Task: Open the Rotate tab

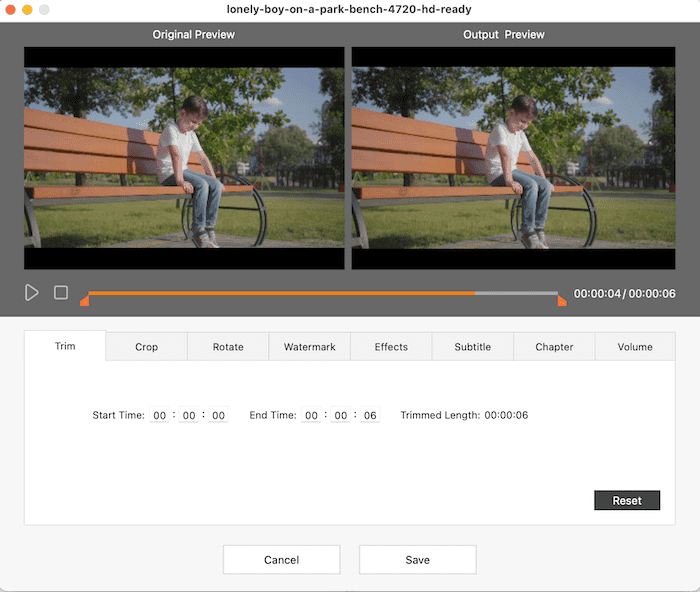Action: (x=228, y=347)
